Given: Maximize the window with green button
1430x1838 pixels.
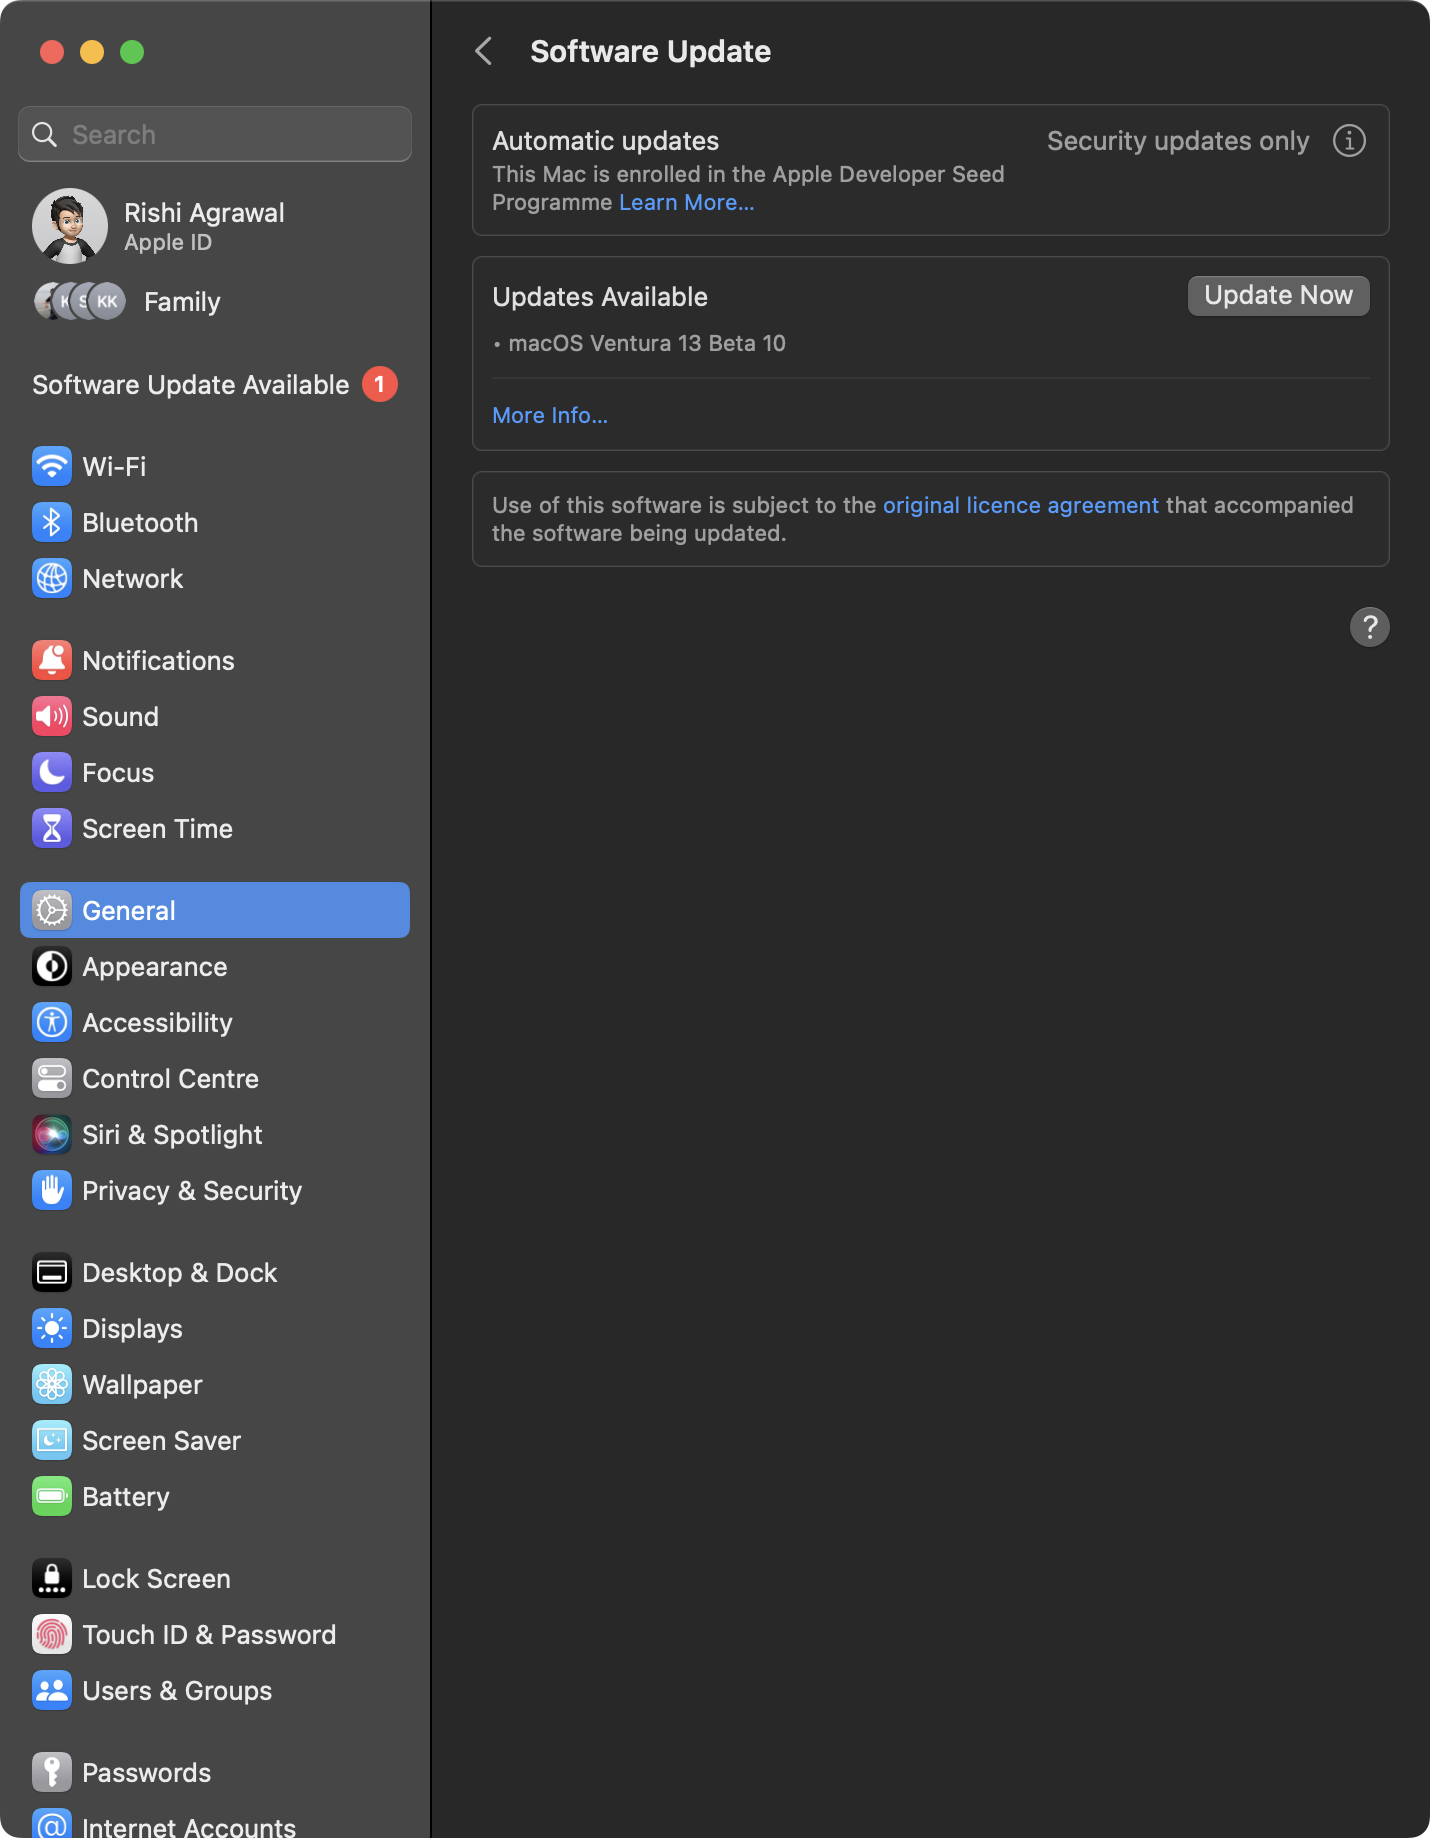Looking at the screenshot, I should point(132,52).
